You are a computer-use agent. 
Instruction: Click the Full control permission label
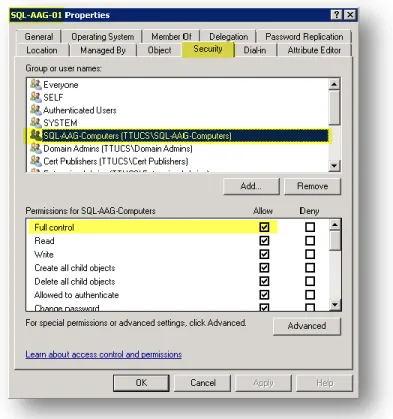tap(54, 227)
